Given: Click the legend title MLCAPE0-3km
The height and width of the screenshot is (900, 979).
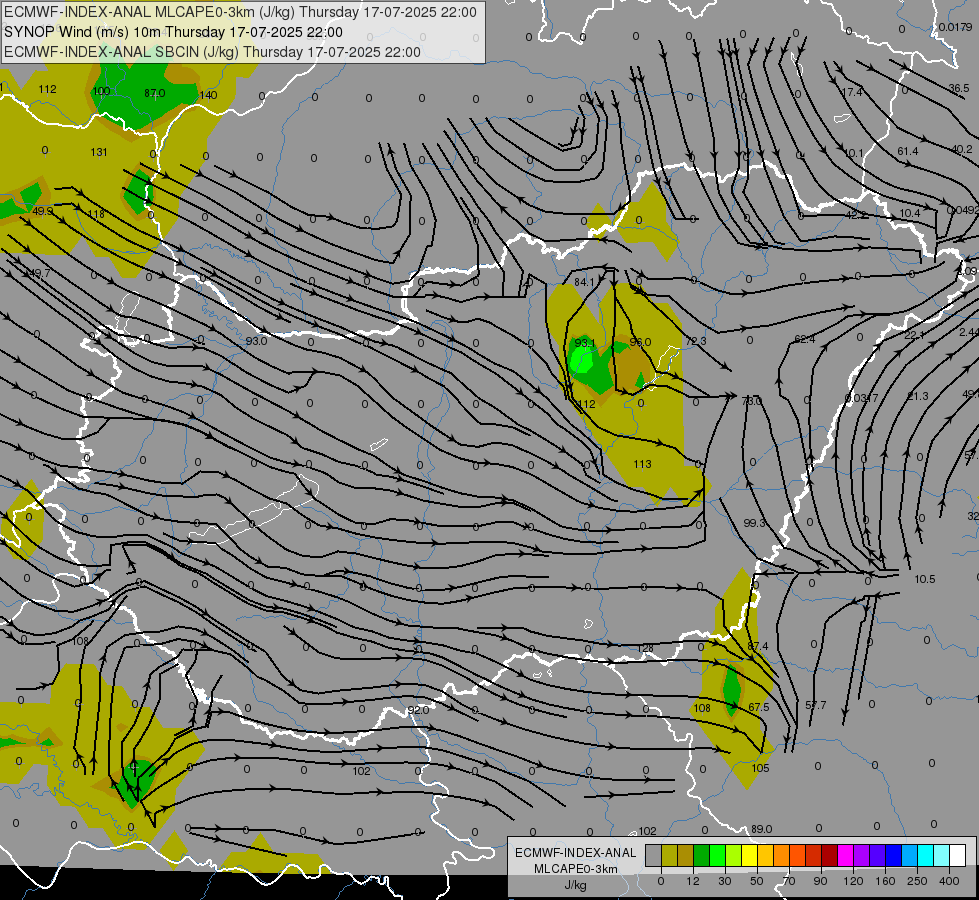Looking at the screenshot, I should tap(576, 869).
